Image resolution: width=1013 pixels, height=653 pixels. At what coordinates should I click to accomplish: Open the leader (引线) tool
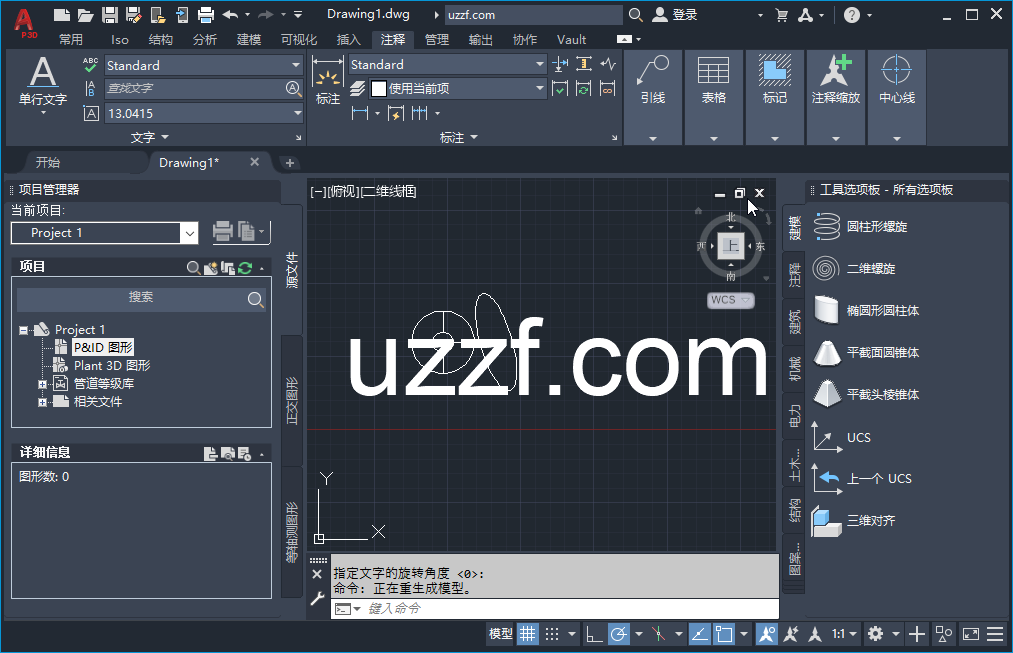(x=653, y=81)
